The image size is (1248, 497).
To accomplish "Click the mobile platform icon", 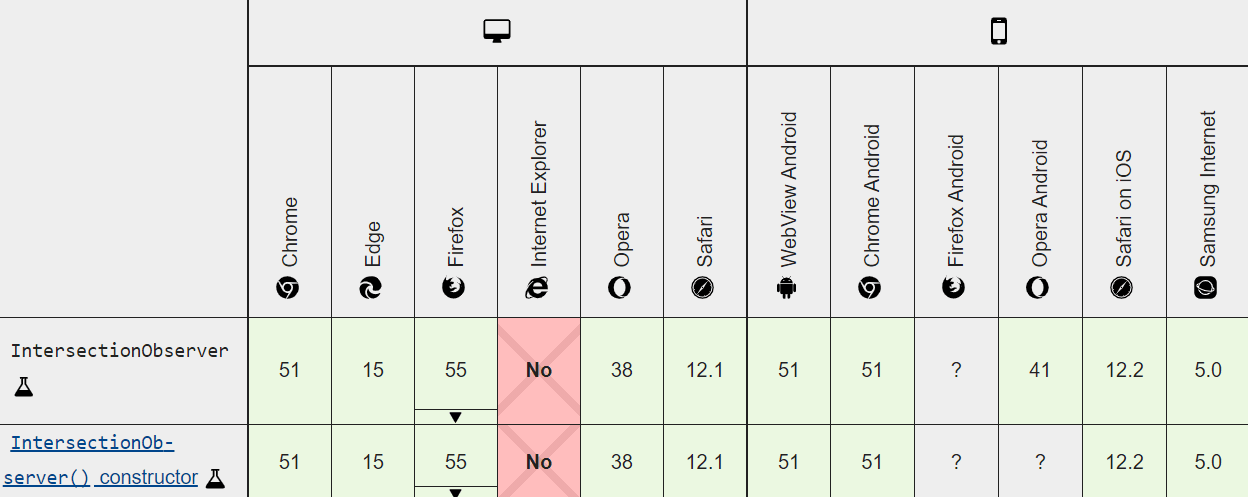I will tap(998, 32).
